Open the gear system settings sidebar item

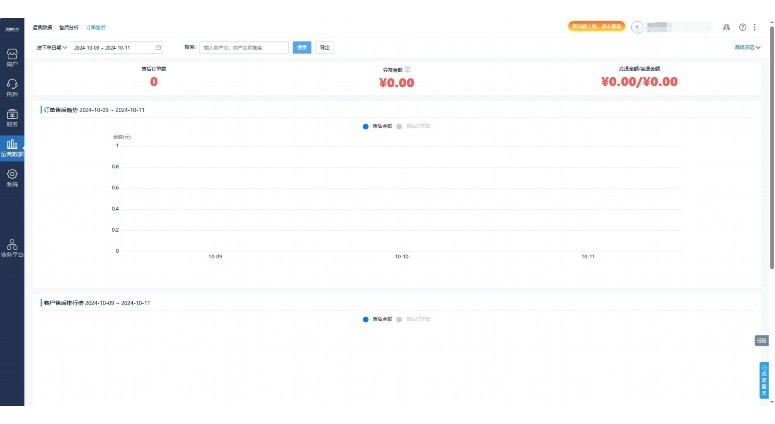12,177
